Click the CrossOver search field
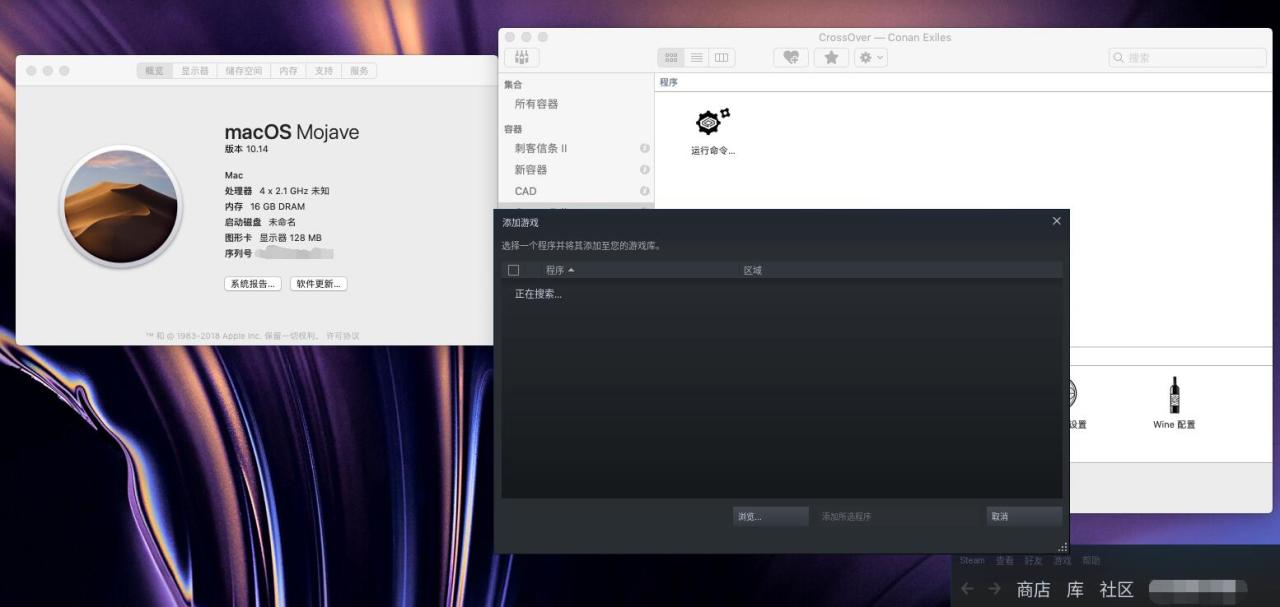The height and width of the screenshot is (607, 1280). click(1188, 58)
